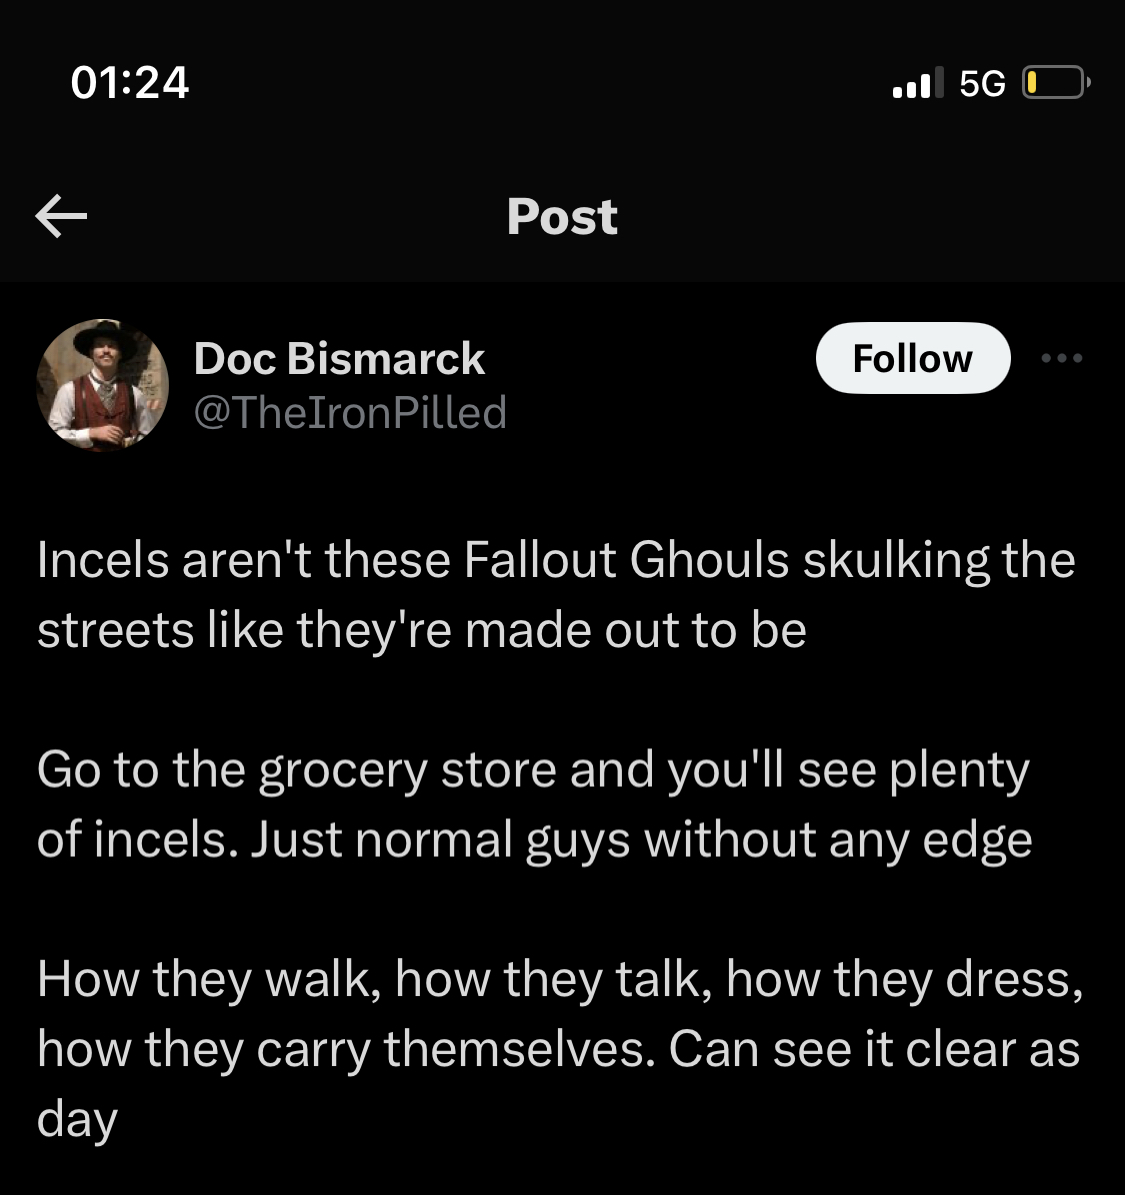Select the paragraph about Fallout Ghouls
Screen dimensions: 1125x1195
click(556, 595)
